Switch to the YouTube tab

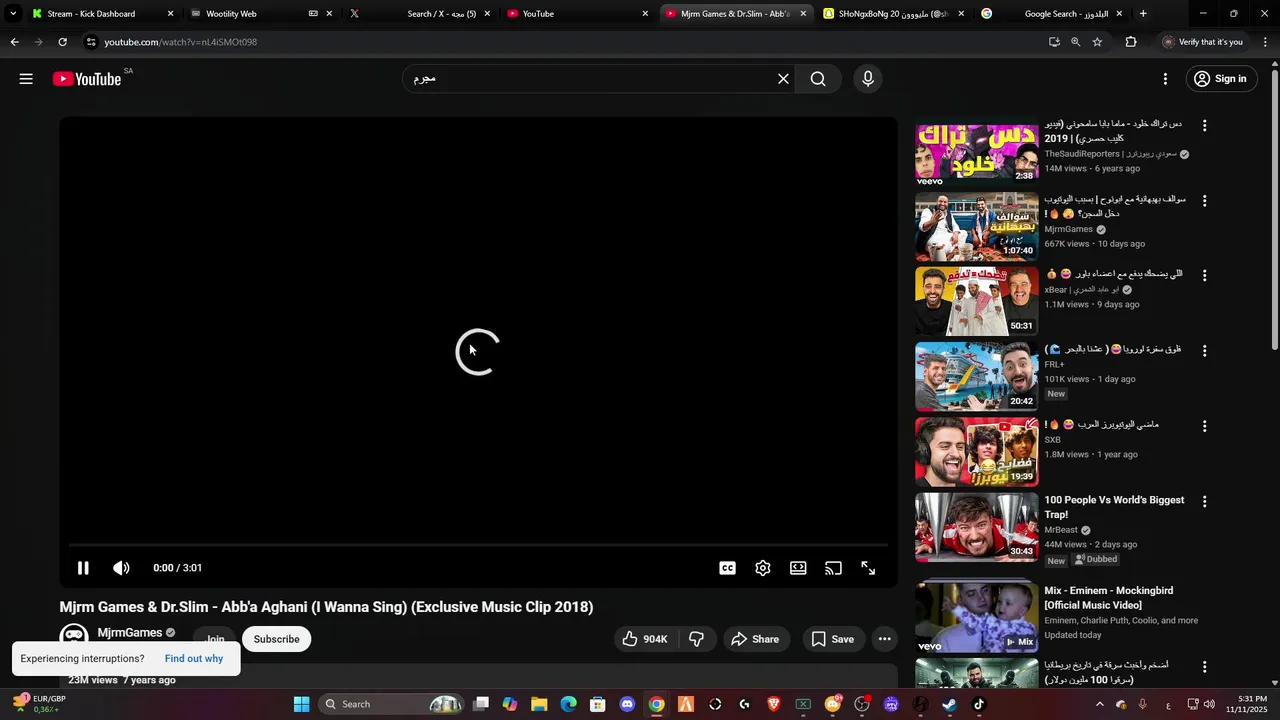580,14
